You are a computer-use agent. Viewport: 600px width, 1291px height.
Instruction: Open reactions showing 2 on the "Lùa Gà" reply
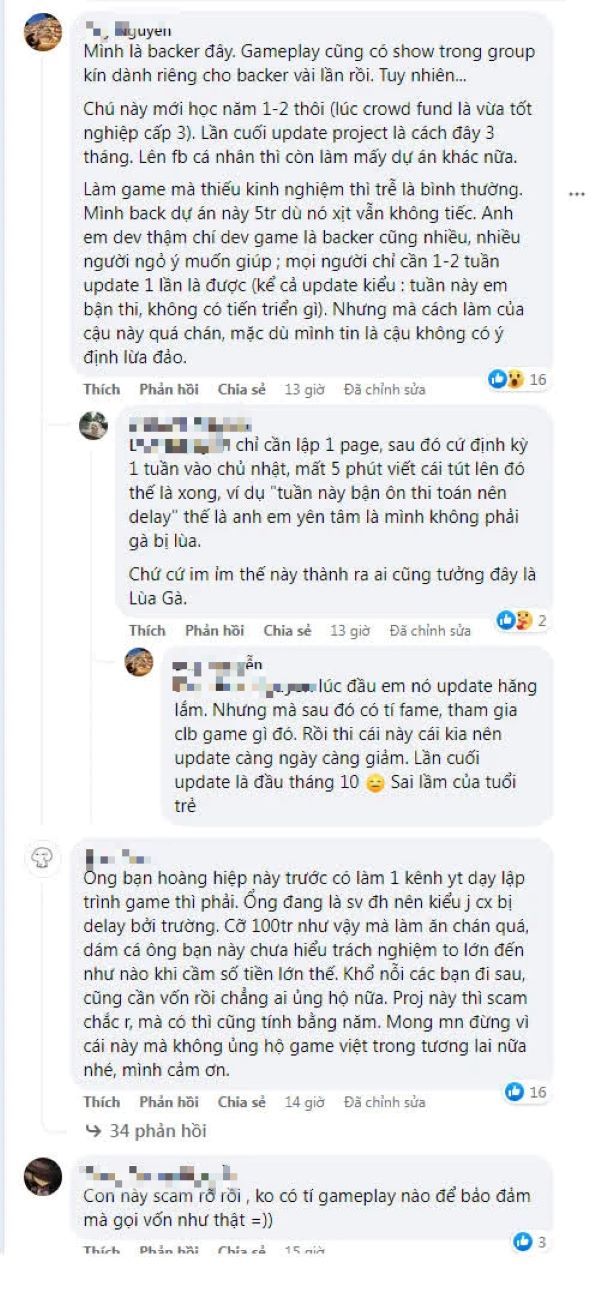pos(513,621)
